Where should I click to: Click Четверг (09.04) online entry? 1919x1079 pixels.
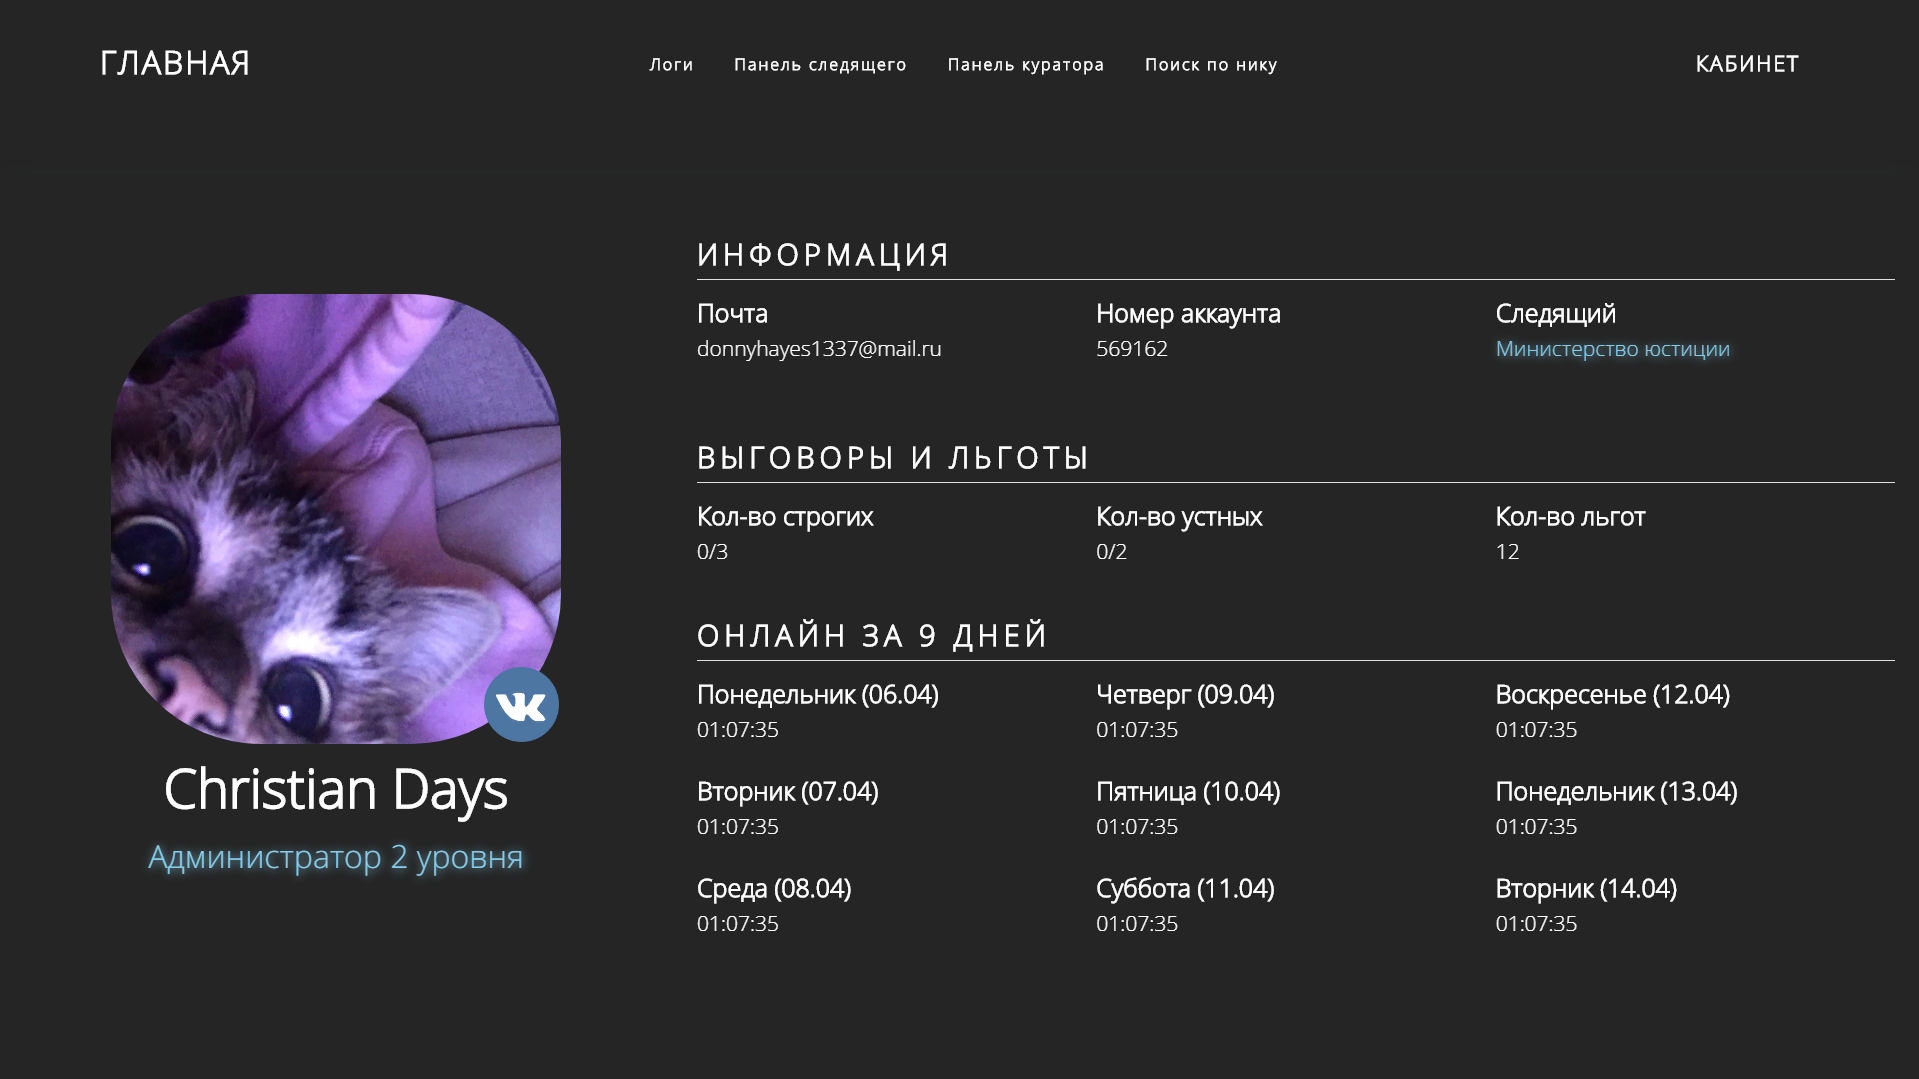[x=1185, y=695]
